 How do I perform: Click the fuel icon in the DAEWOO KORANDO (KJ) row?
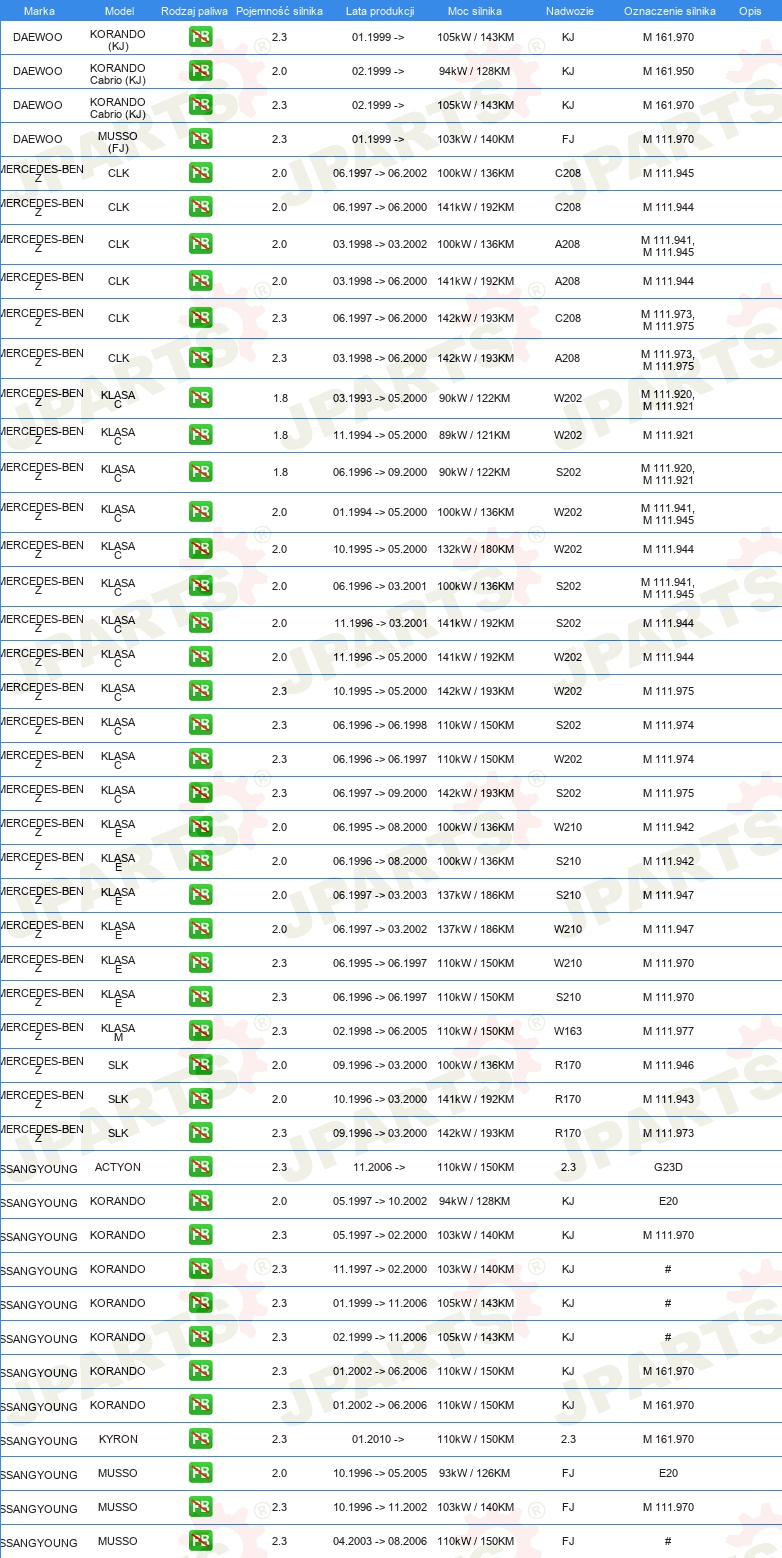click(x=201, y=37)
